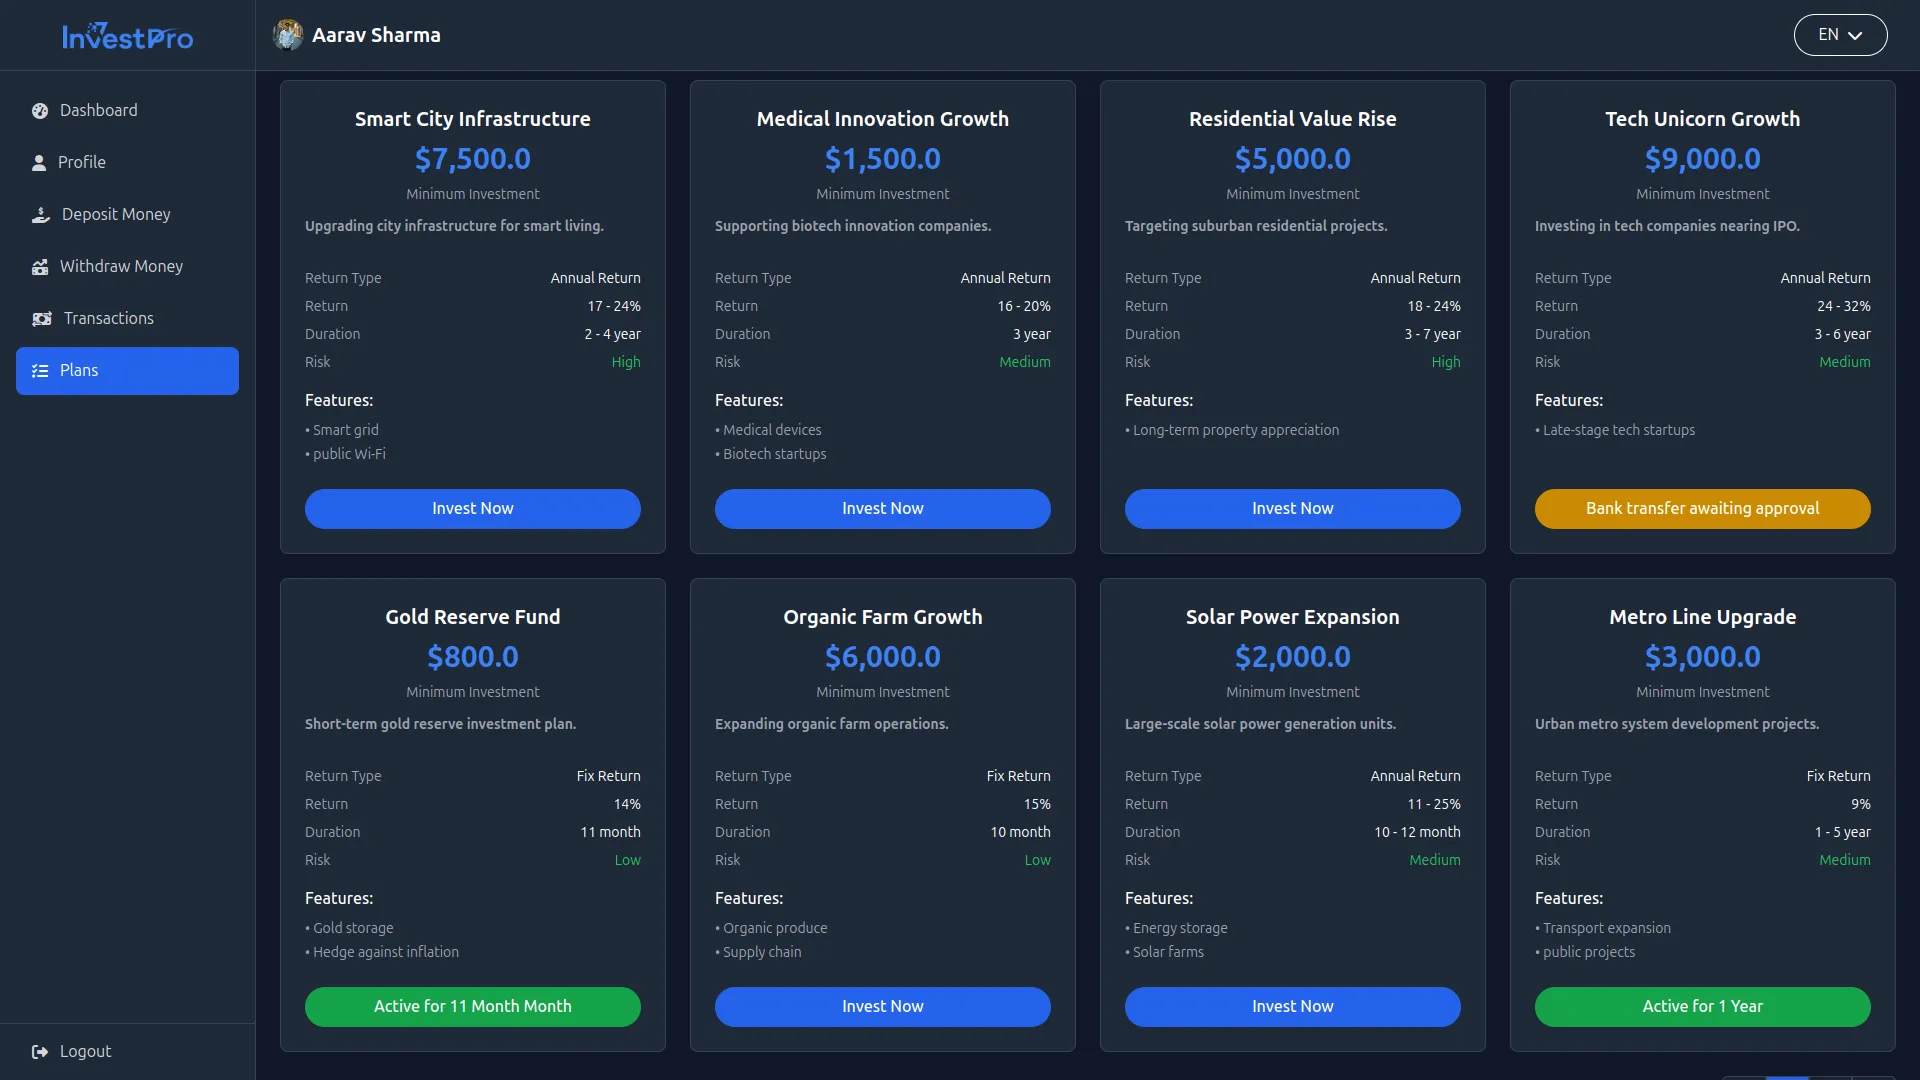Open the EN language dropdown
Viewport: 1920px width, 1080px height.
pos(1840,34)
